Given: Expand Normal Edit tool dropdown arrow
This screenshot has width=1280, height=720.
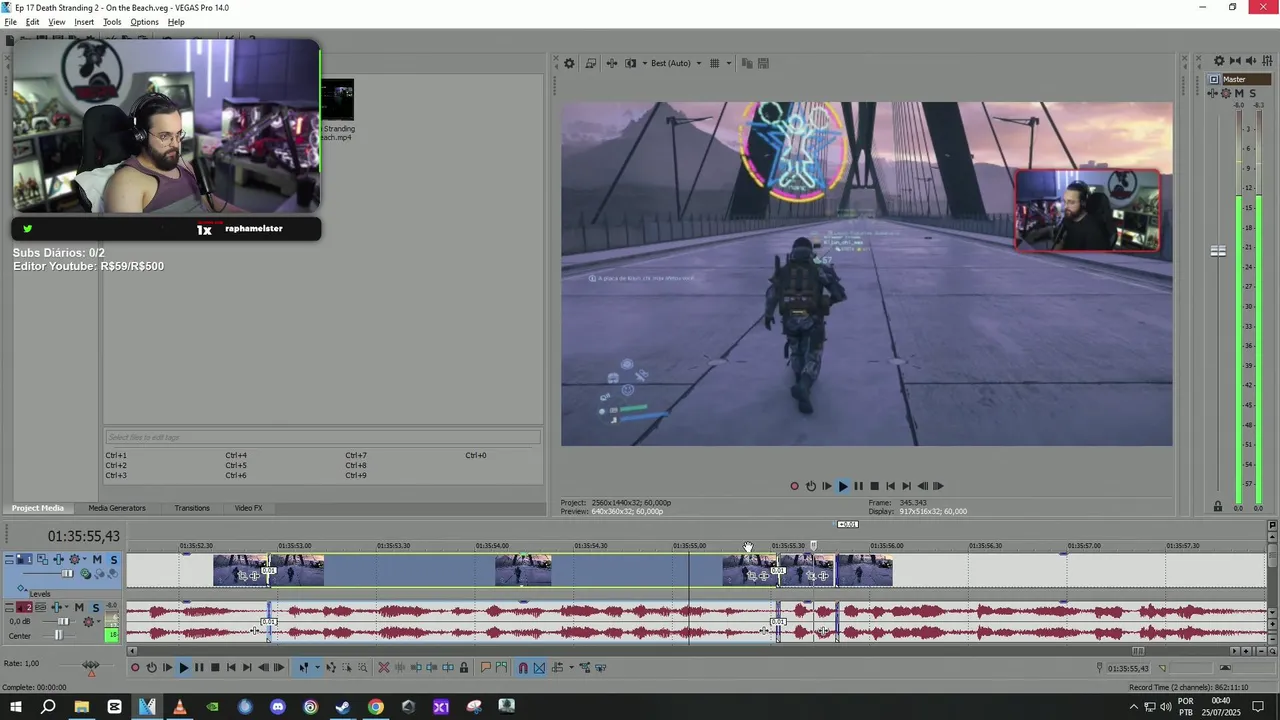Looking at the screenshot, I should pos(317,667).
